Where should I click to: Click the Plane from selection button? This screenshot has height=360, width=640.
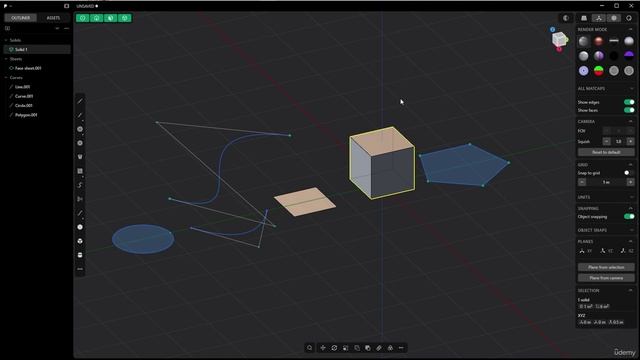(x=606, y=267)
